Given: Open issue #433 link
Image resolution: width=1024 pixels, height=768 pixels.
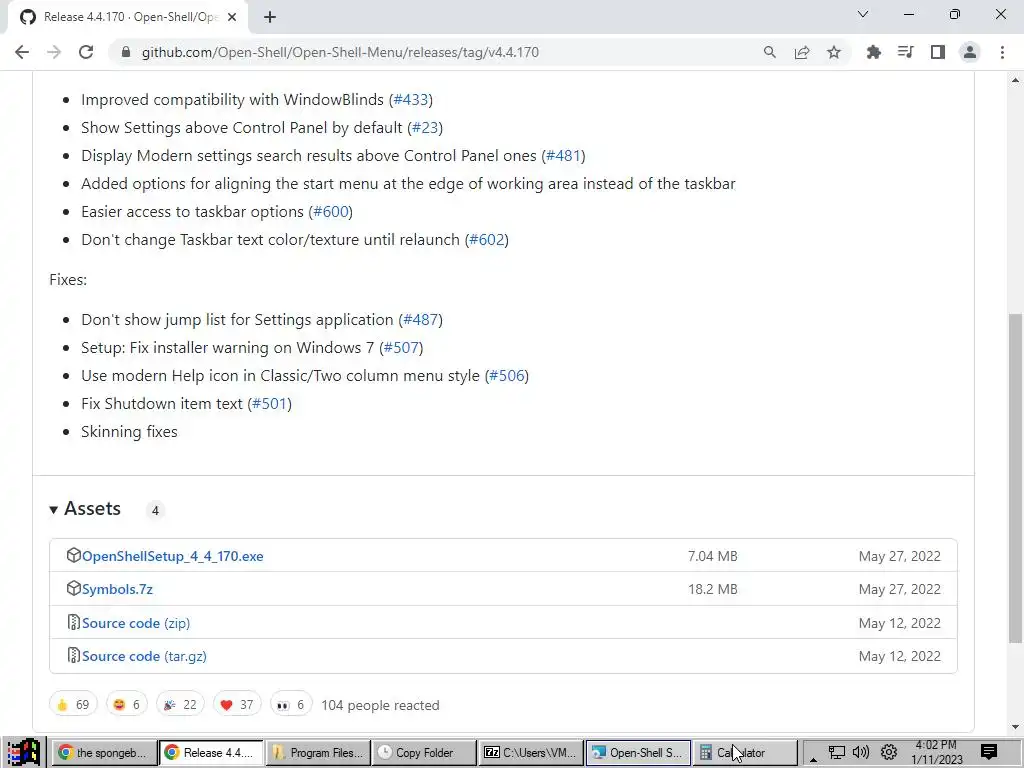Looking at the screenshot, I should click(x=411, y=100).
